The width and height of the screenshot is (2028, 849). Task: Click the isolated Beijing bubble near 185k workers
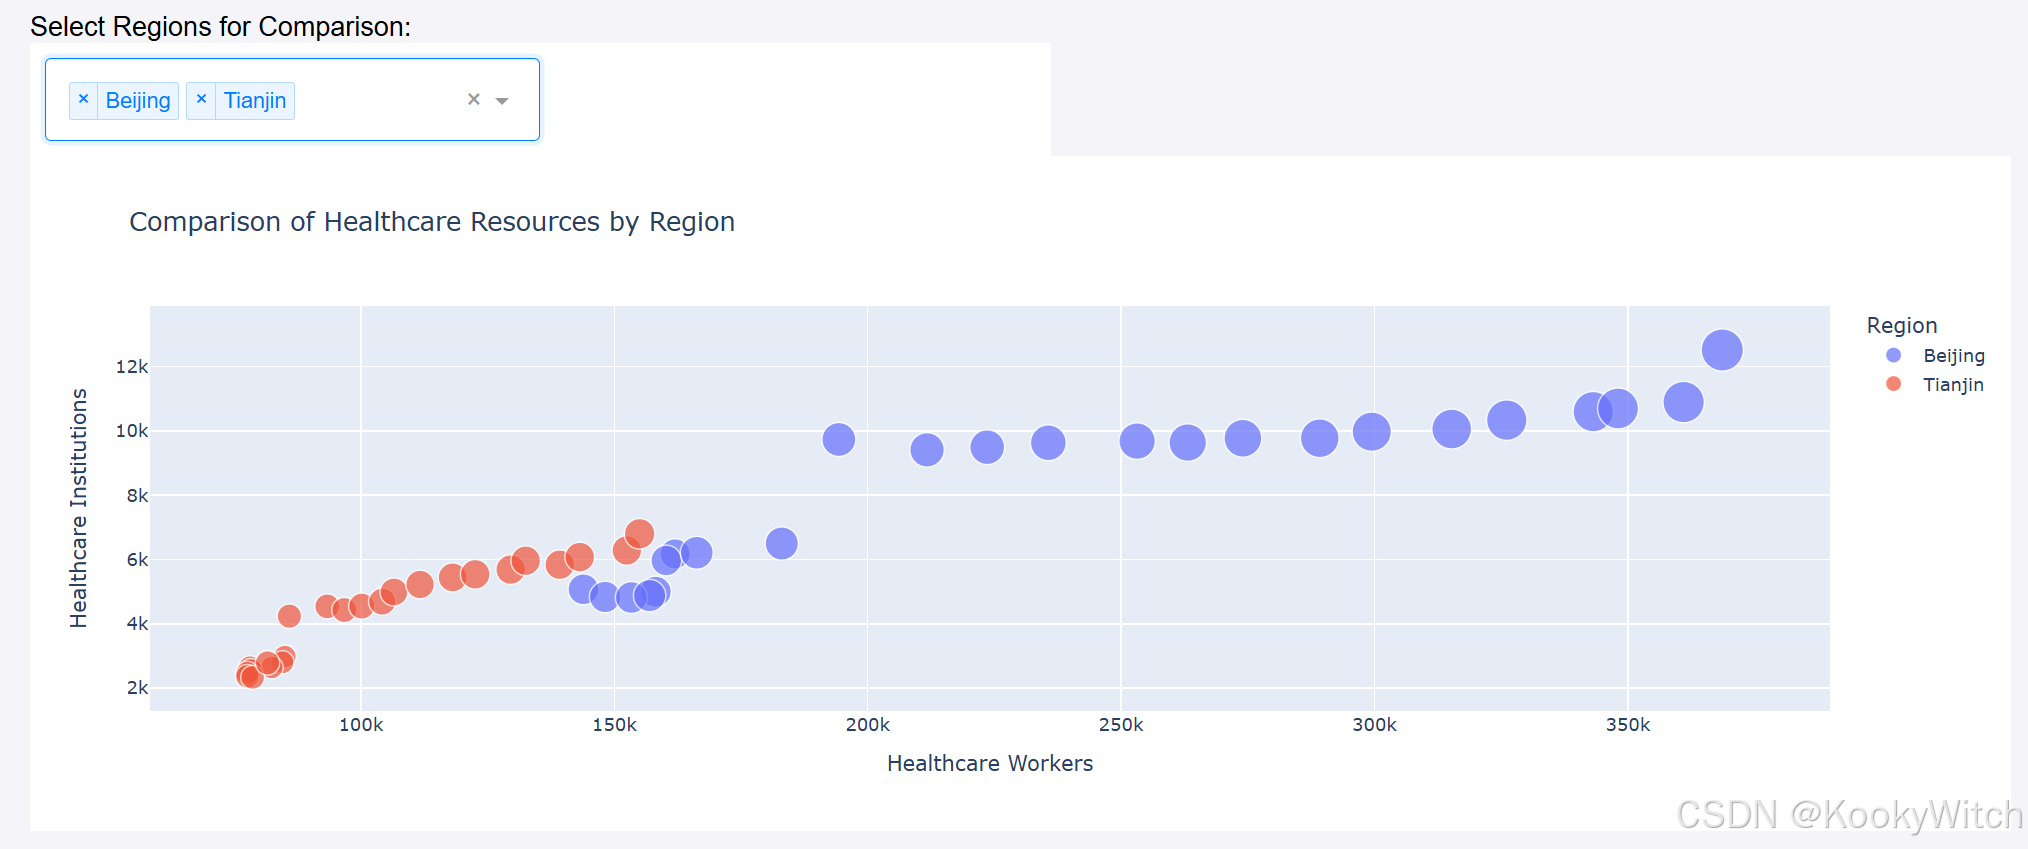[783, 543]
